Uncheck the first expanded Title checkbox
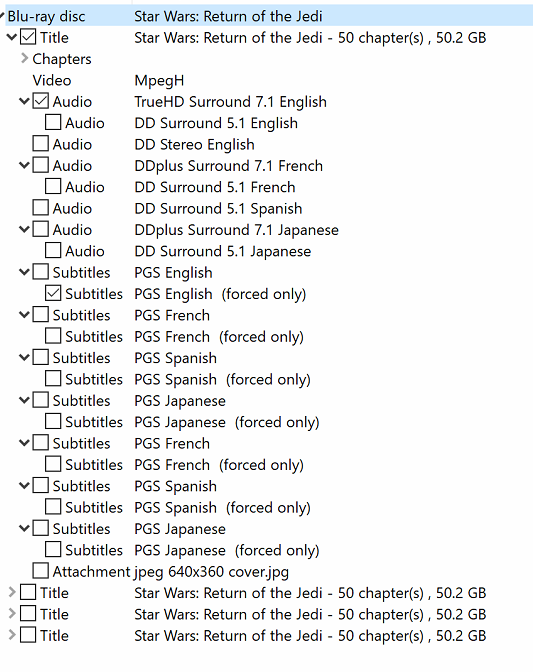Viewport: 533px width, 672px height. pos(28,37)
